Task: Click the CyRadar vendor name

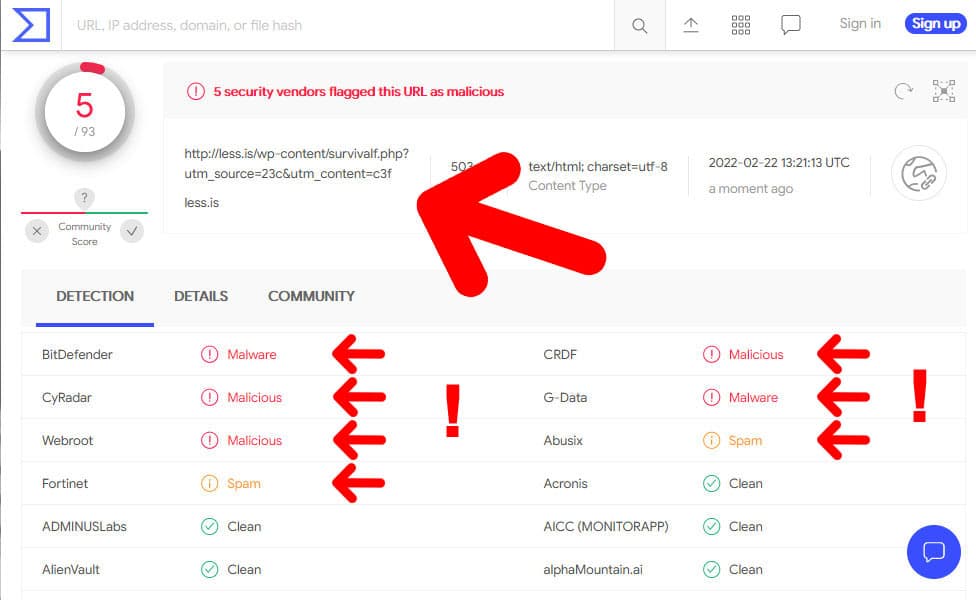Action: (67, 397)
